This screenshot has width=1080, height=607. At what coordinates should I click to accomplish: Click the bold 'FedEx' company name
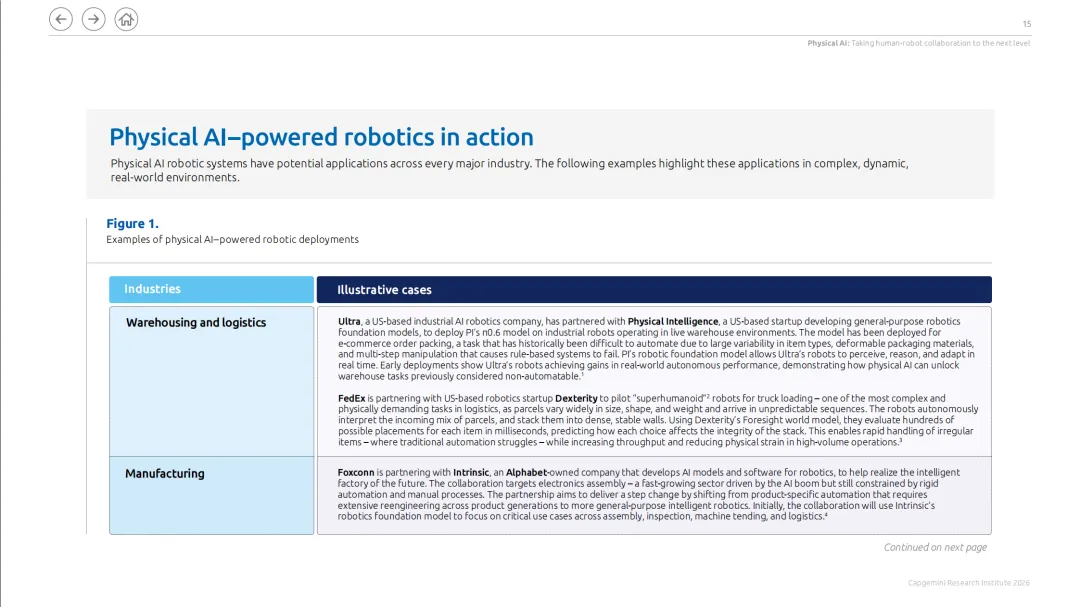(351, 398)
